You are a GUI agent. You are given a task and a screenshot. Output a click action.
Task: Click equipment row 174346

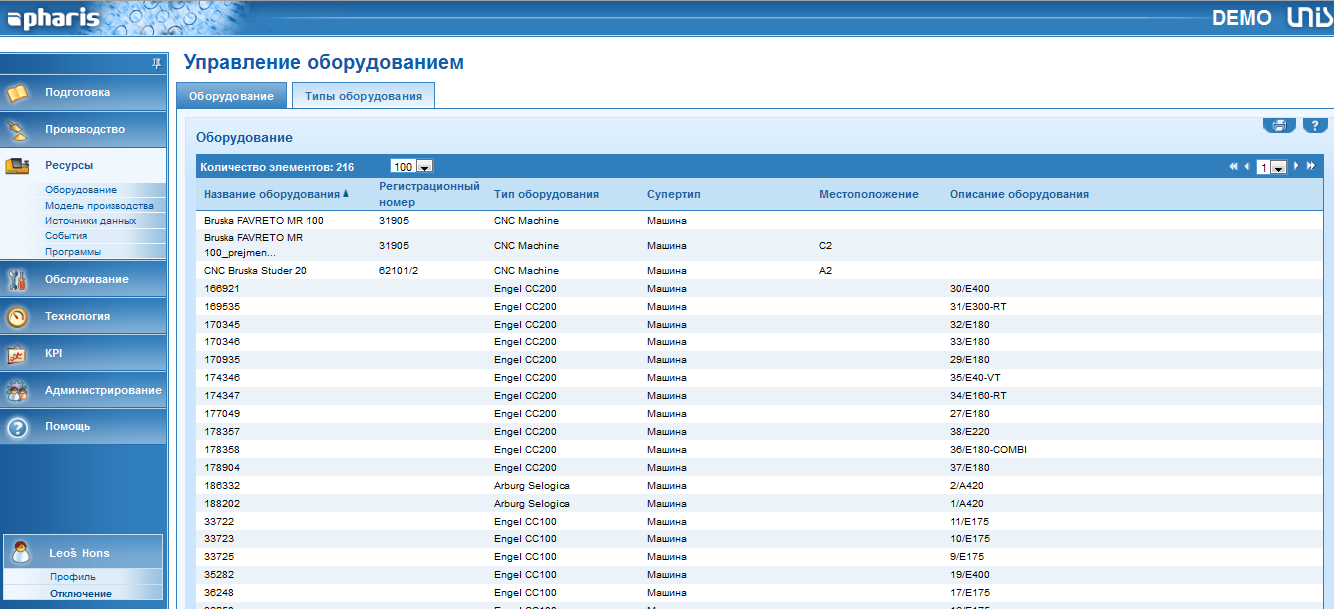point(760,378)
